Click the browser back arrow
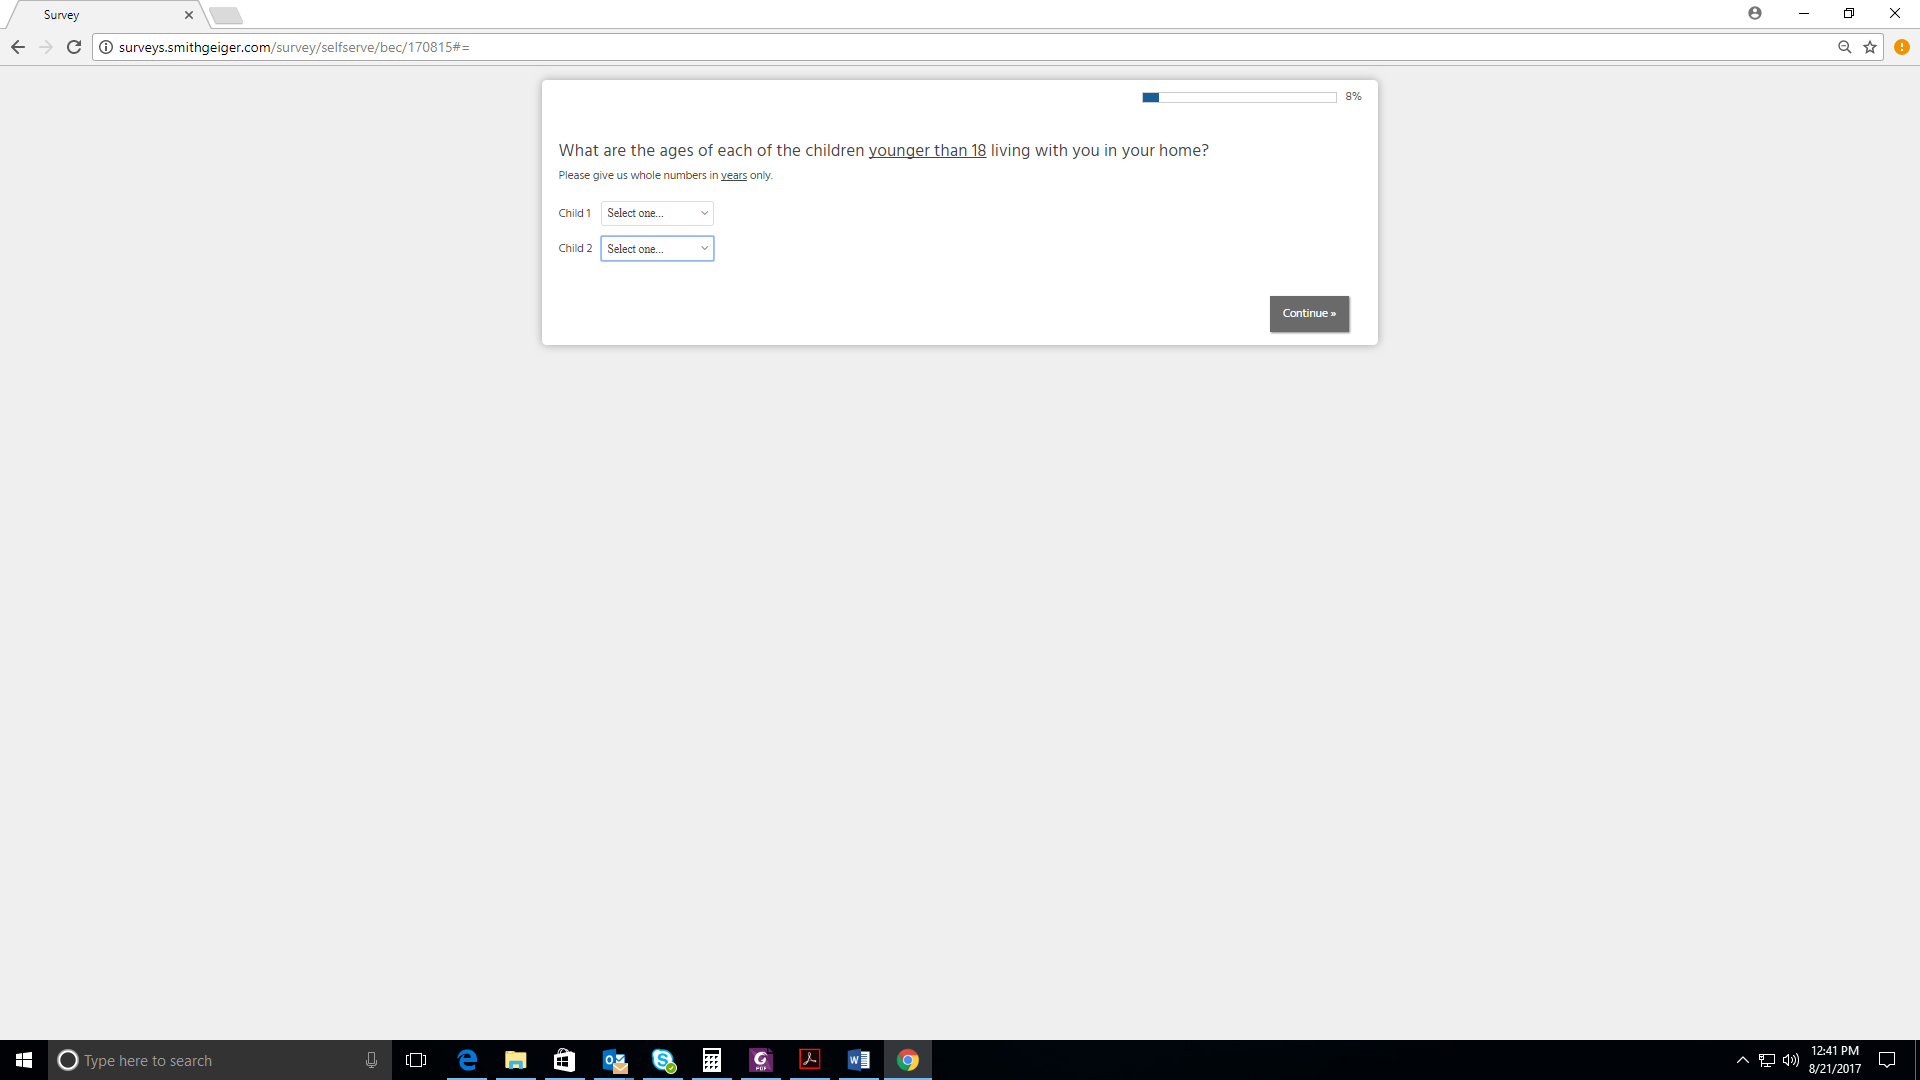The width and height of the screenshot is (1920, 1080). pyautogui.click(x=18, y=47)
